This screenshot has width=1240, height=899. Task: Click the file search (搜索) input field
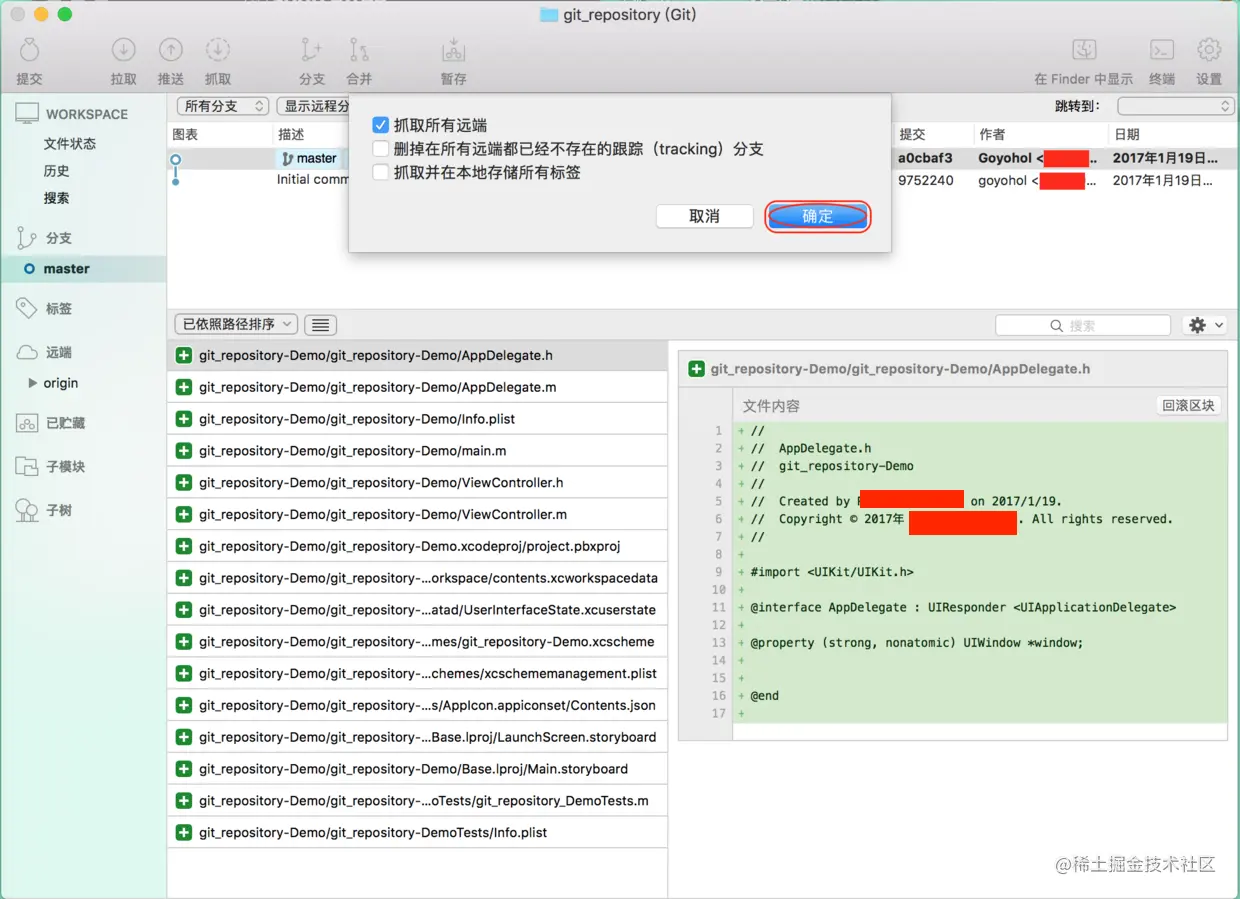click(x=1083, y=325)
